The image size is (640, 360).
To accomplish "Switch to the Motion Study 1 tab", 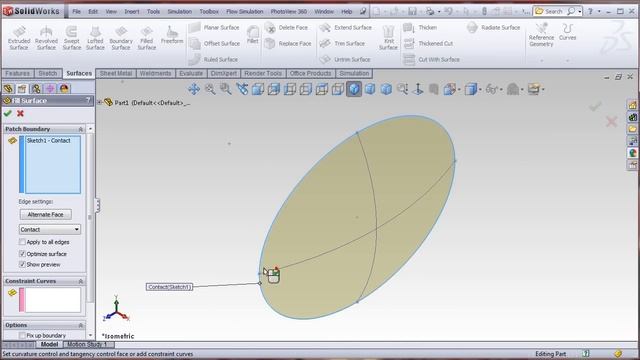I will coord(86,344).
